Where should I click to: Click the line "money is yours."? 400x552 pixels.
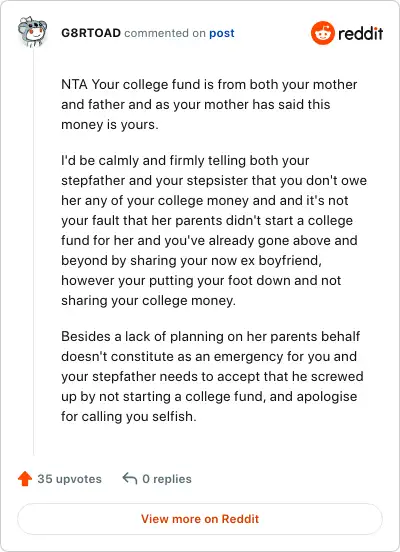coord(110,125)
